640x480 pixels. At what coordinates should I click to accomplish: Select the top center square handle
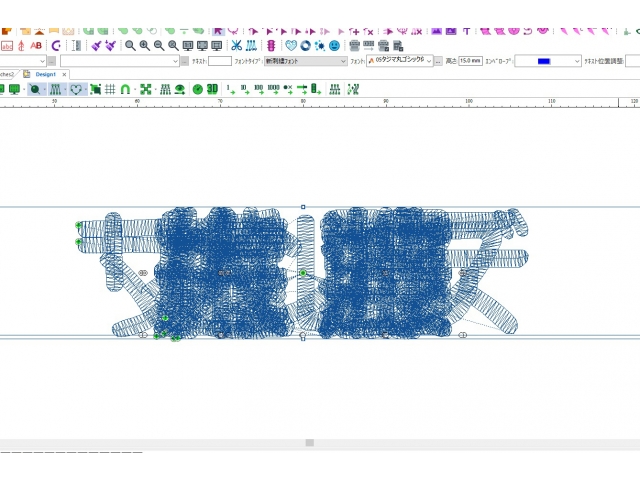[x=303, y=207]
